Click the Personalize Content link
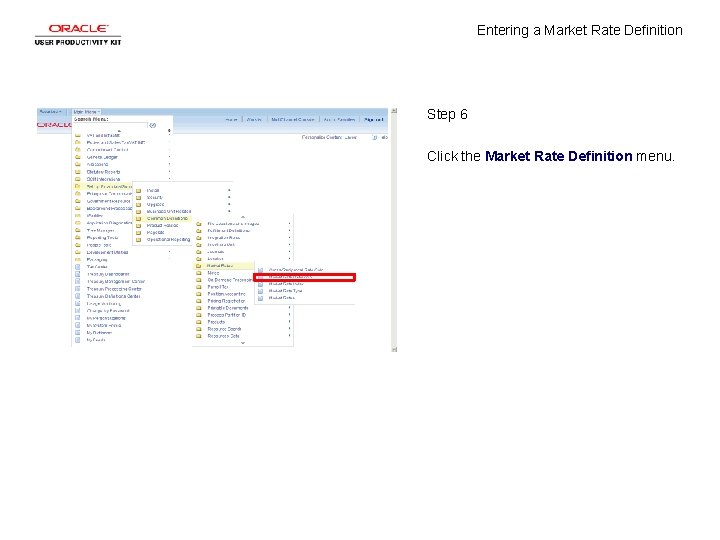Image resolution: width=720 pixels, height=540 pixels. tap(322, 137)
